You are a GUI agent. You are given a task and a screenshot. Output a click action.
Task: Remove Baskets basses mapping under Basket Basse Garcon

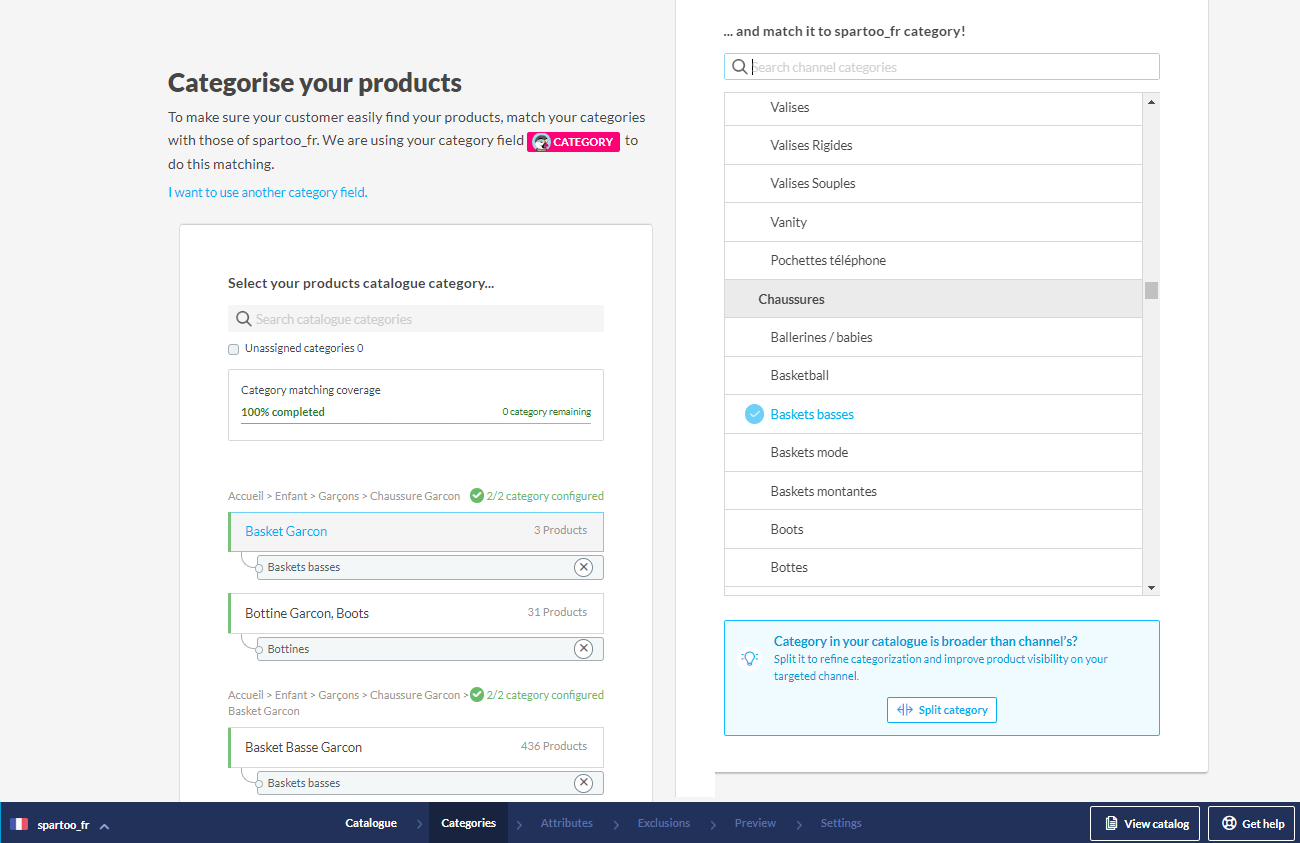coord(583,783)
